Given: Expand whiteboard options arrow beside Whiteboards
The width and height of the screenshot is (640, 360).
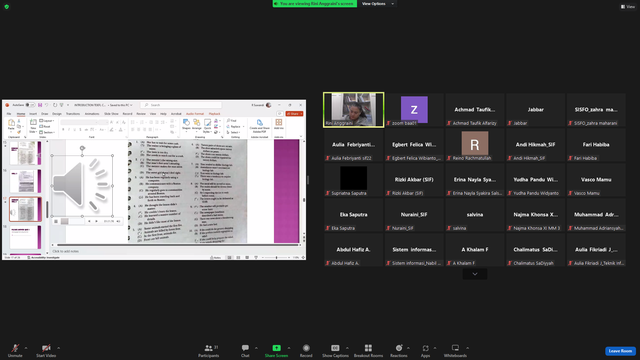Looking at the screenshot, I should (467, 348).
